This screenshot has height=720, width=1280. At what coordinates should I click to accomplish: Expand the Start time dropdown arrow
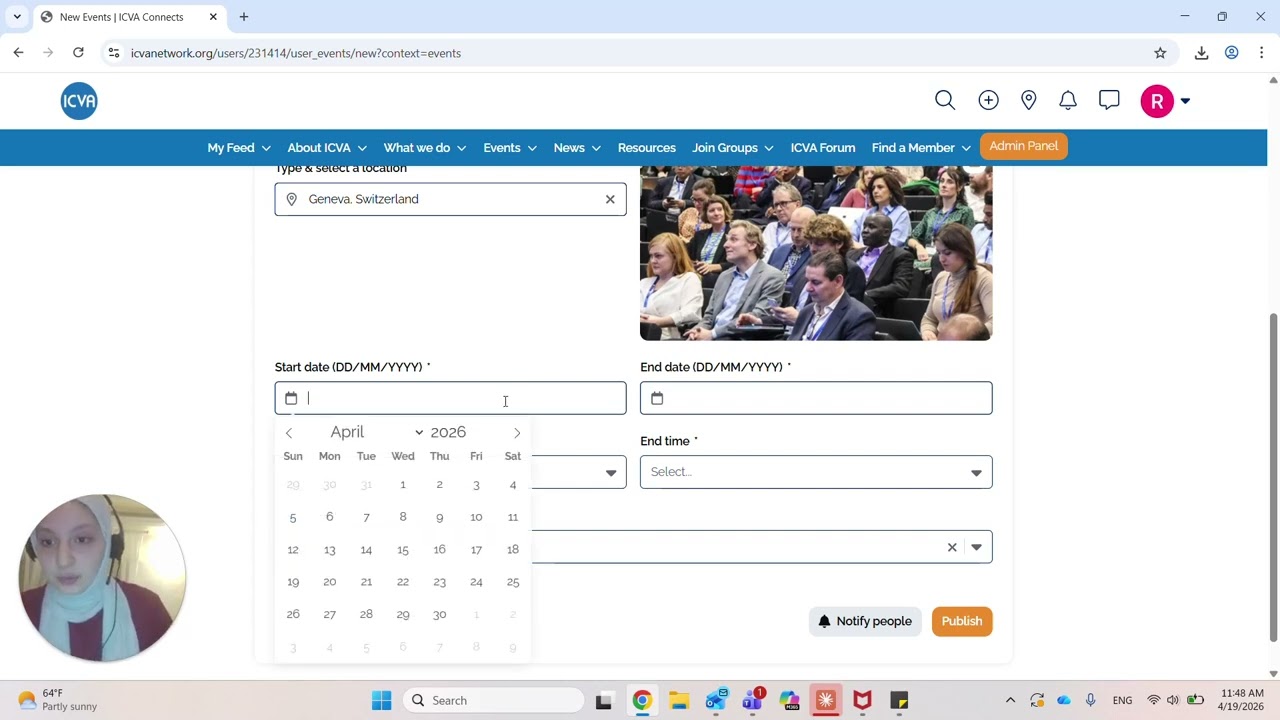click(611, 473)
